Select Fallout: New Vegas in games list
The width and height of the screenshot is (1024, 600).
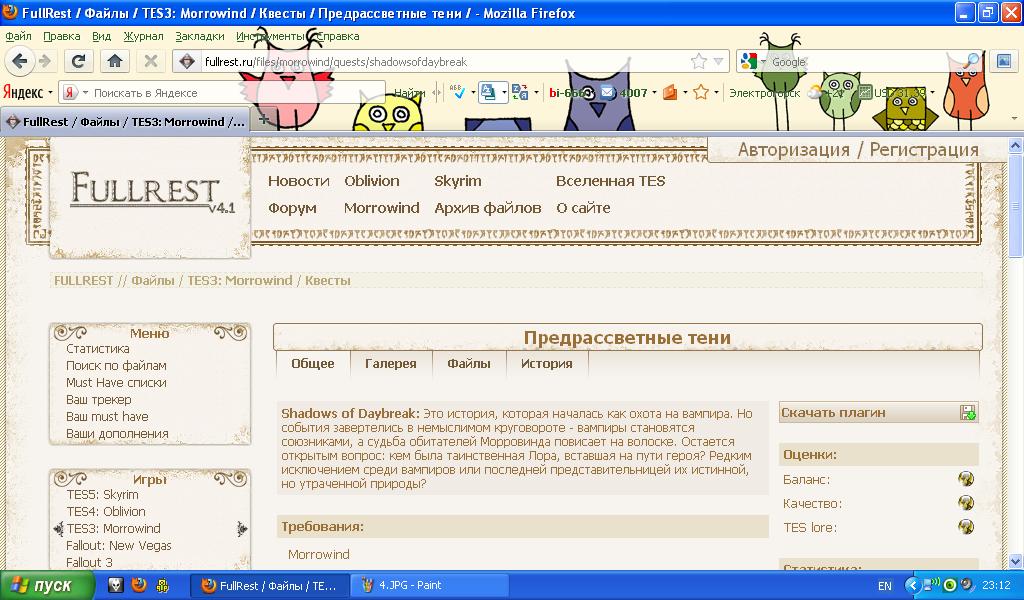click(x=119, y=545)
